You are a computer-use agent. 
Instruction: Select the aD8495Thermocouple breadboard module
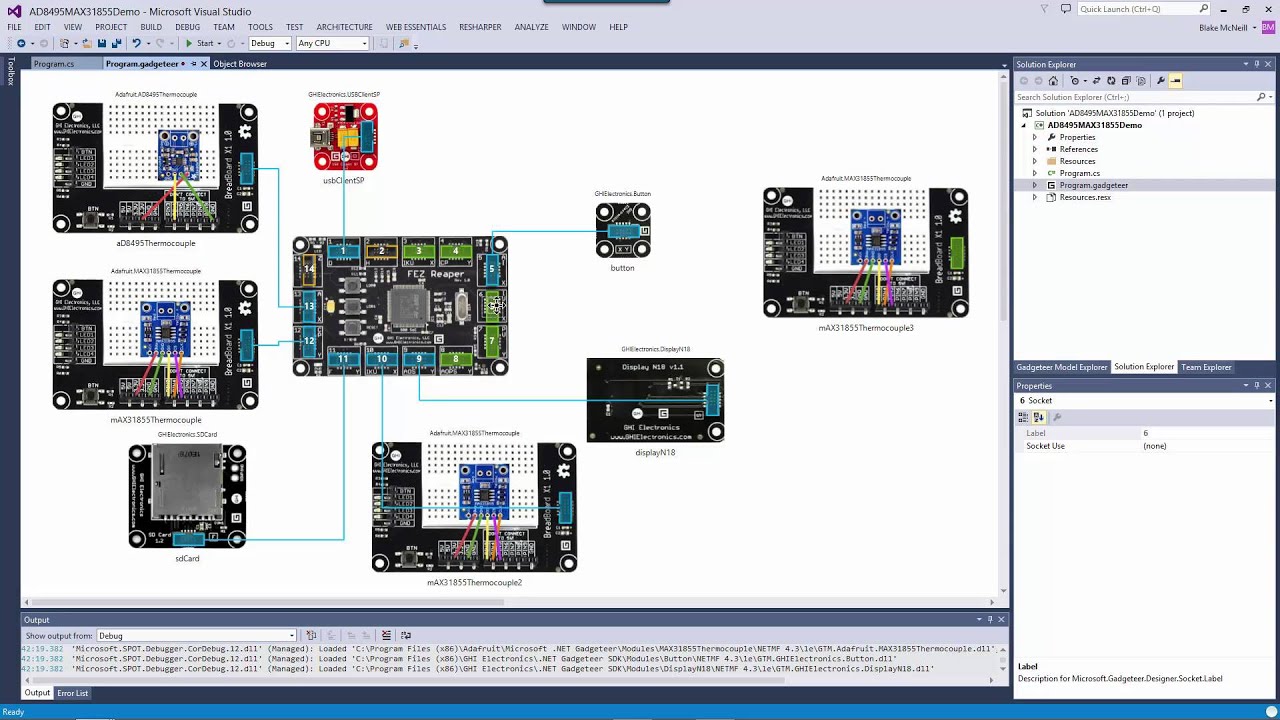(x=155, y=168)
